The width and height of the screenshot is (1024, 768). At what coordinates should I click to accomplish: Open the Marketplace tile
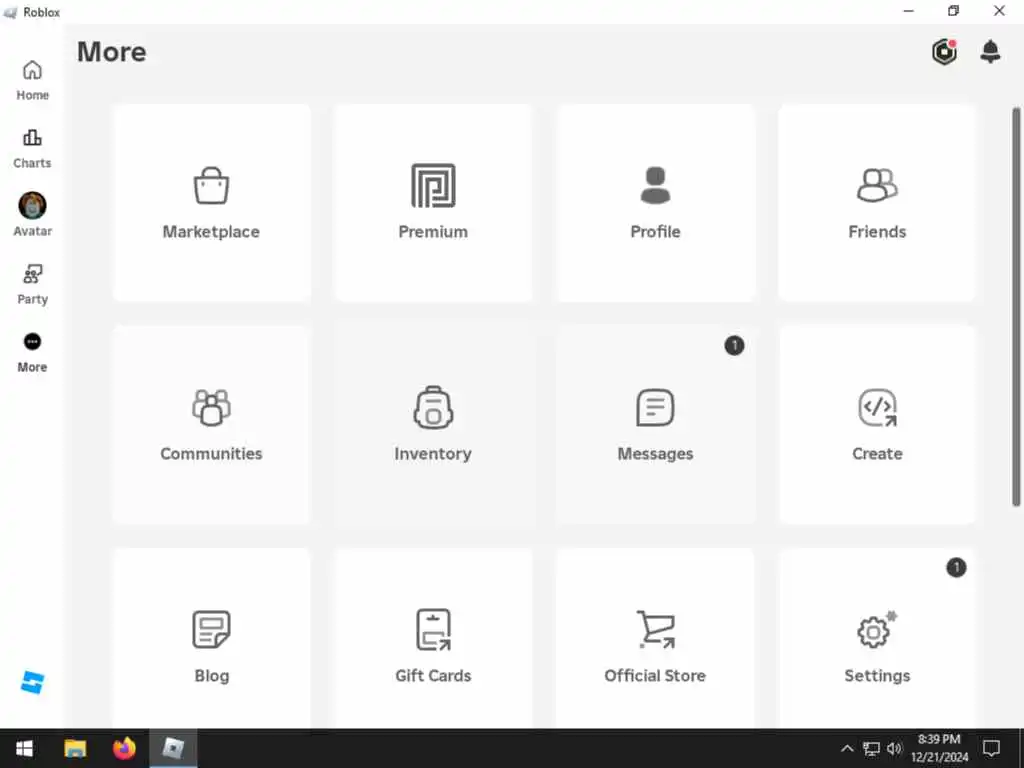pos(211,202)
